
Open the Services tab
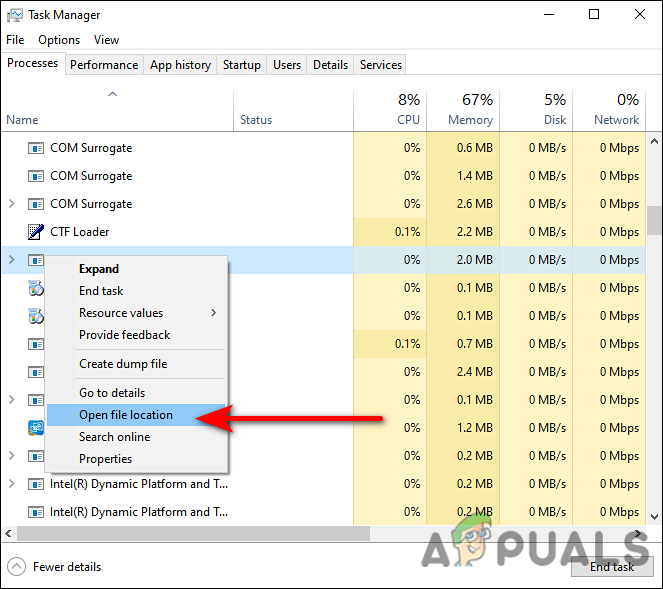(381, 65)
